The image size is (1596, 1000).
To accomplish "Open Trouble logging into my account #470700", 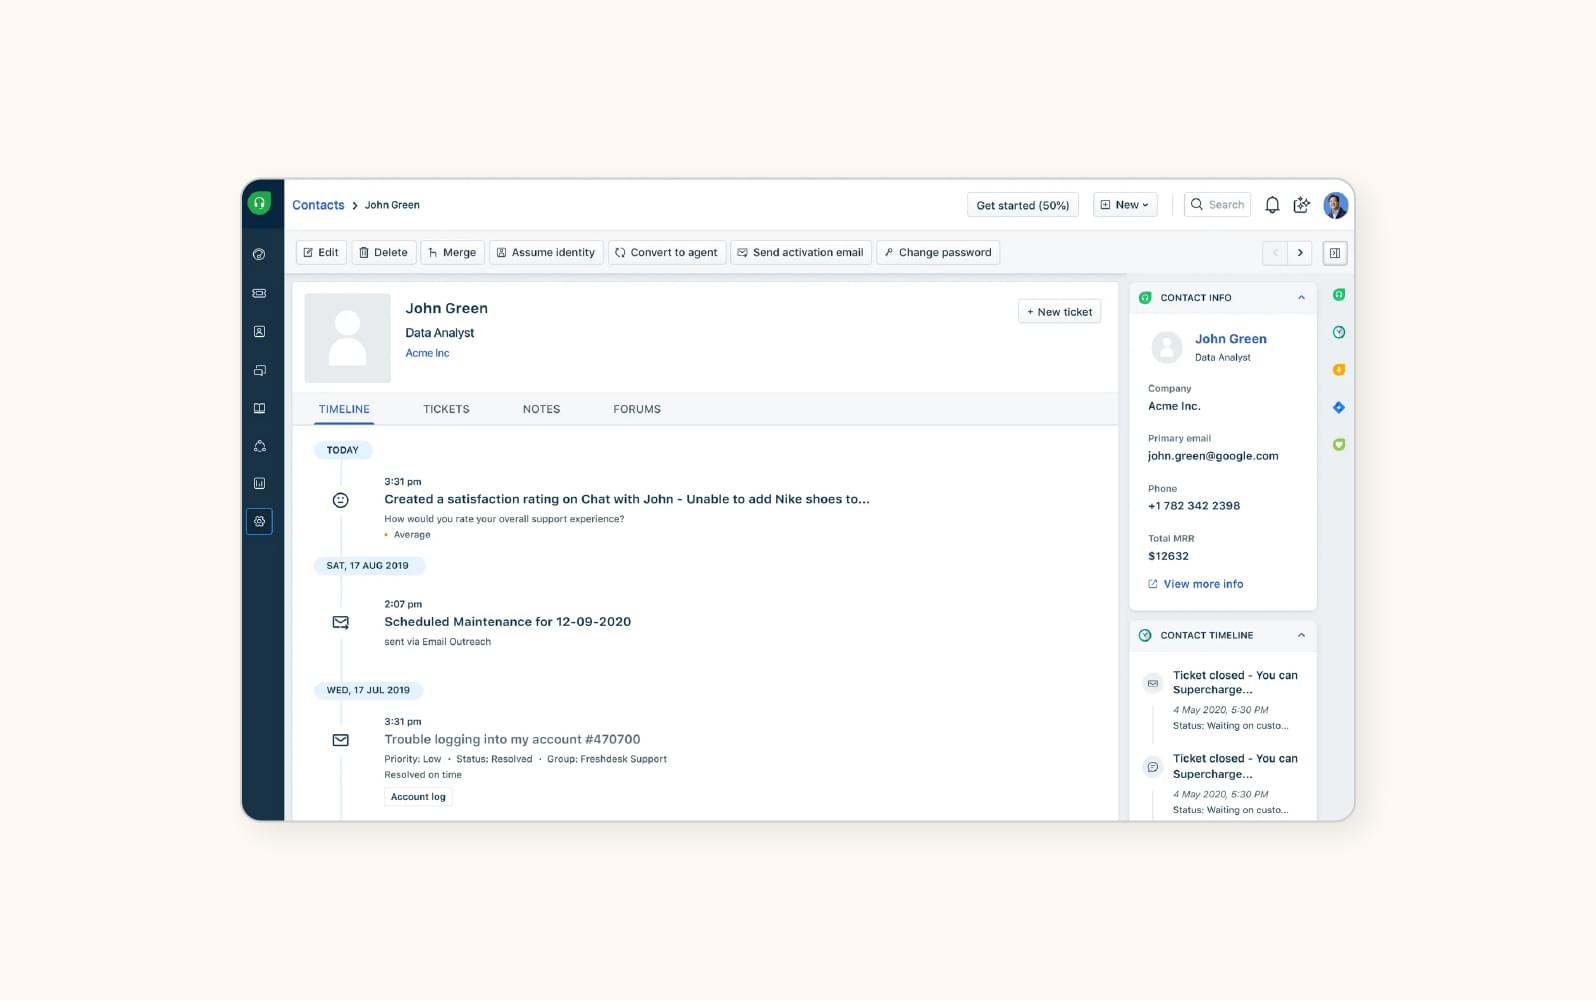I will coord(512,740).
